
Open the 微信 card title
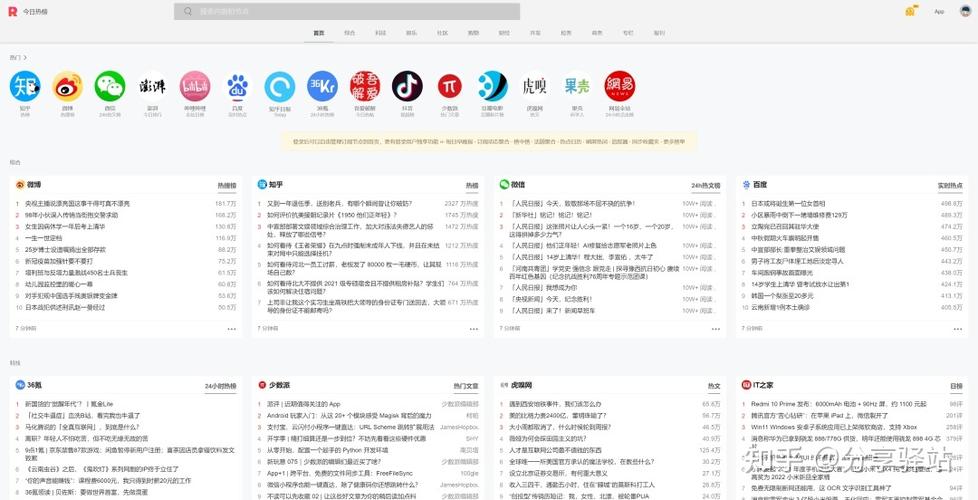518,185
